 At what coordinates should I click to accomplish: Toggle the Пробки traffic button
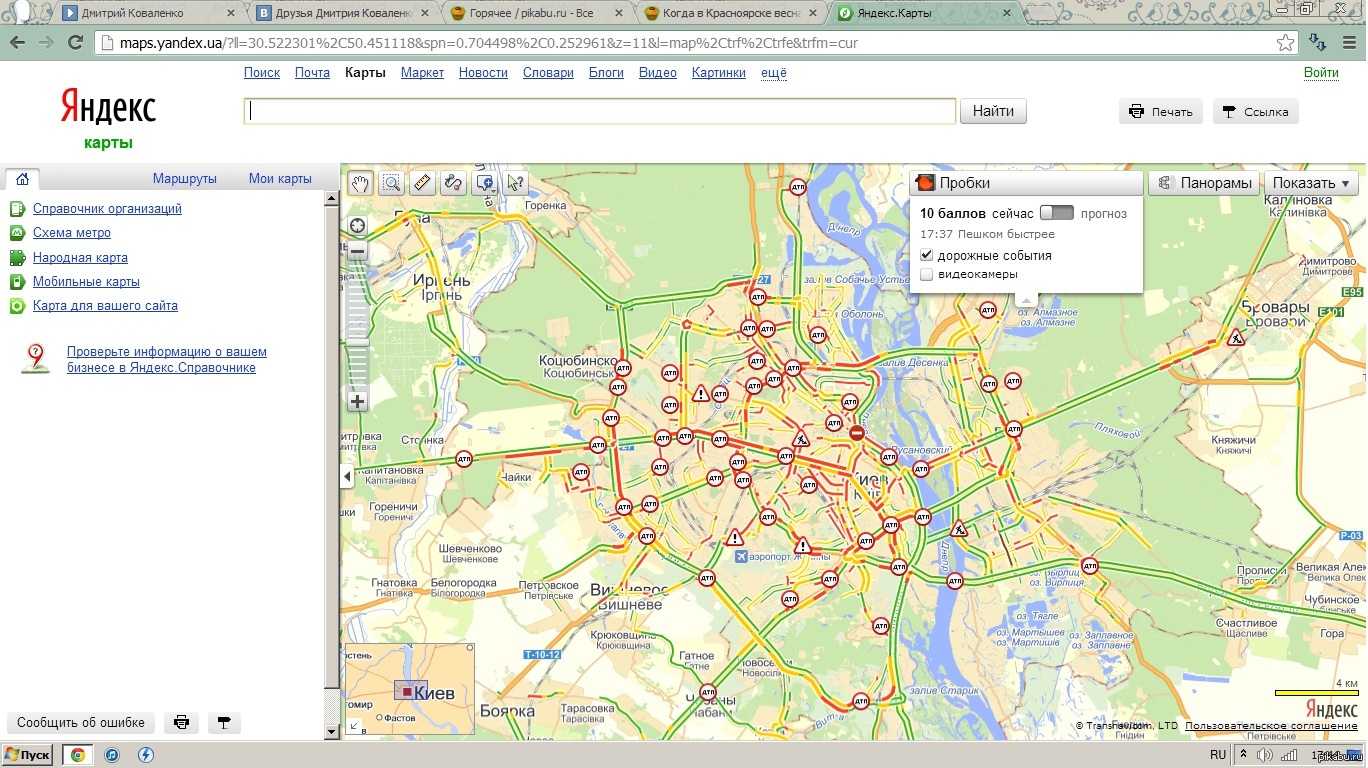tap(1026, 183)
